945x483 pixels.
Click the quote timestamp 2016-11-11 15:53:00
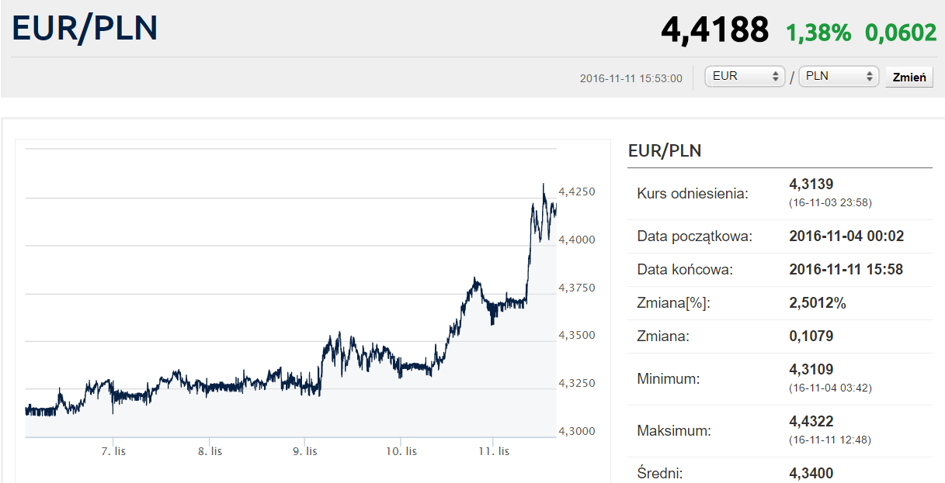pos(631,78)
